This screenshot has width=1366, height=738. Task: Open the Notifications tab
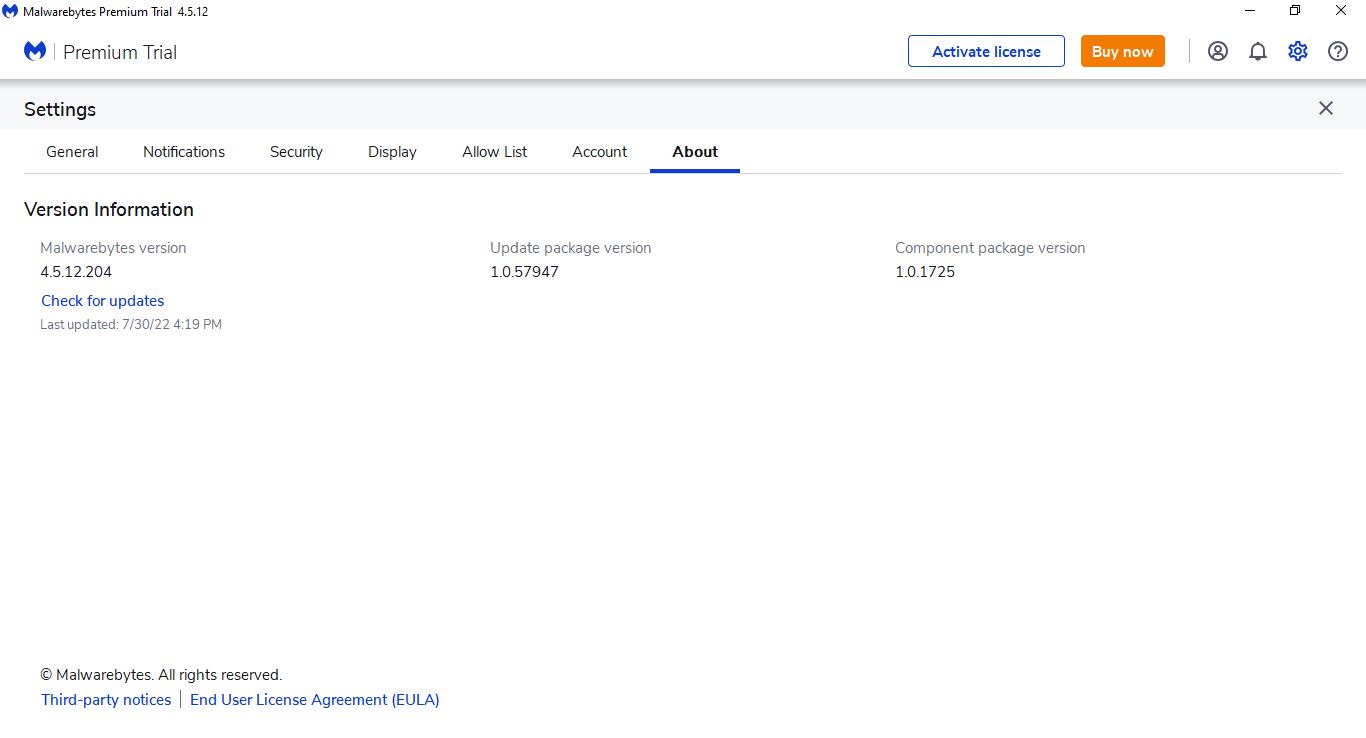point(184,152)
